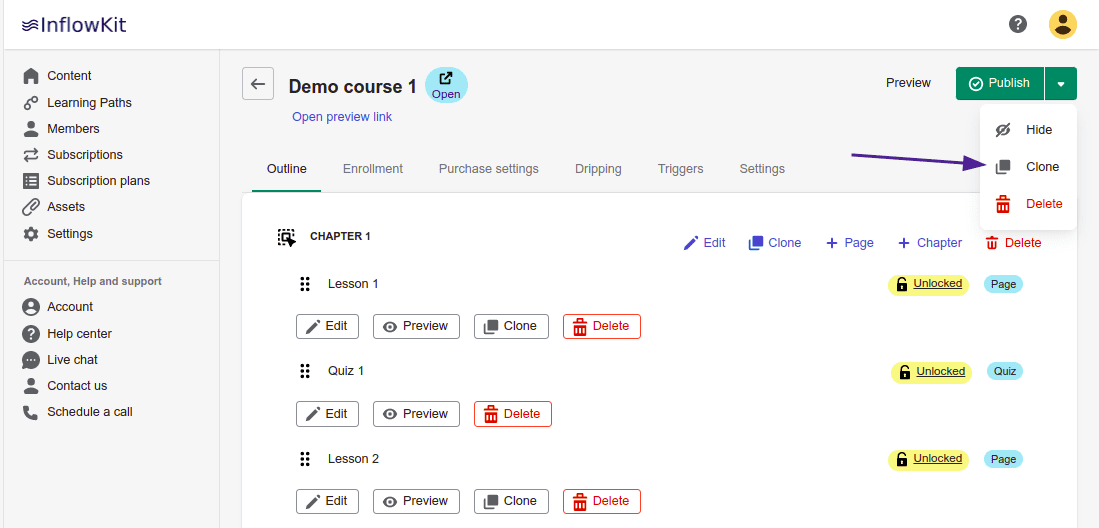Toggle Unlocked status for Lesson 2
The height and width of the screenshot is (528, 1099).
click(928, 459)
